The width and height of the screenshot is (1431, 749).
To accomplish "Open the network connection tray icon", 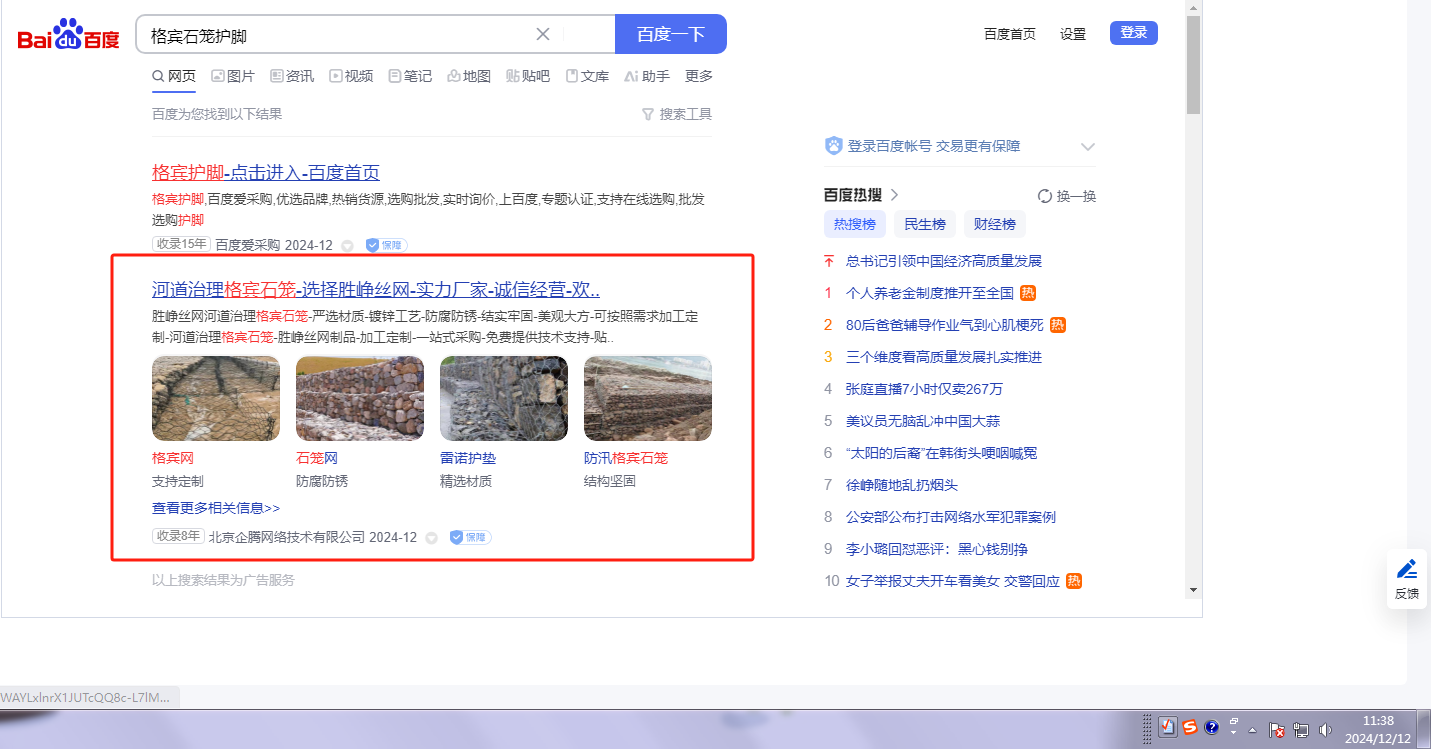I will pos(1301,730).
